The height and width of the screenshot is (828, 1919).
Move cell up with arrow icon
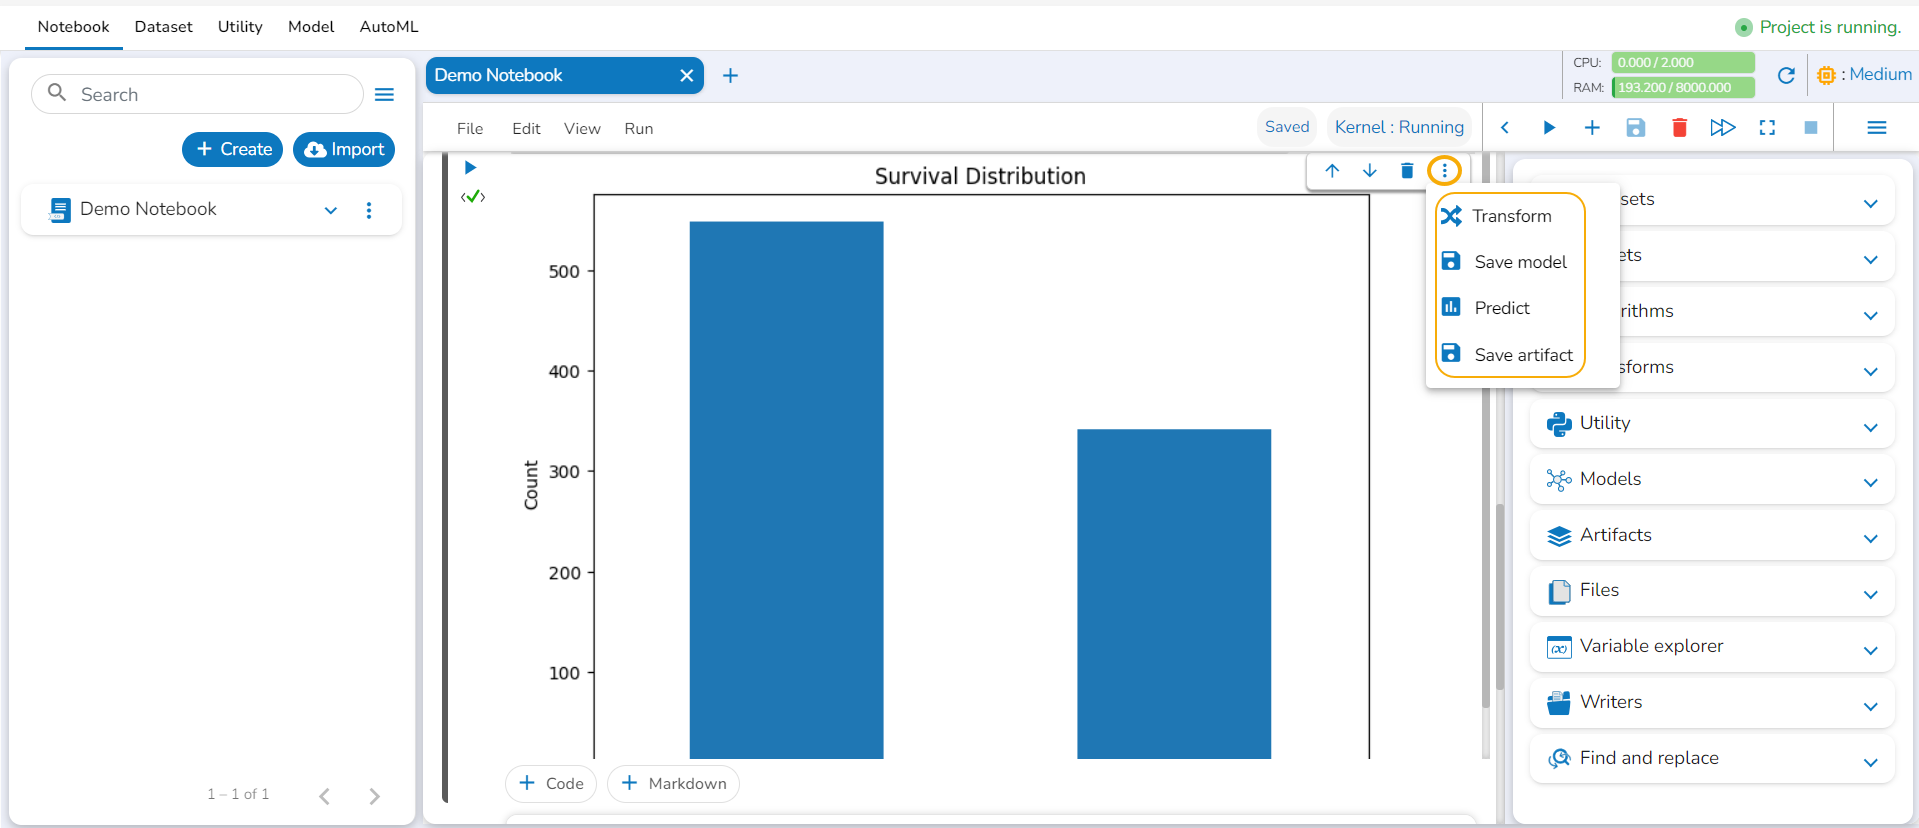[x=1332, y=171]
